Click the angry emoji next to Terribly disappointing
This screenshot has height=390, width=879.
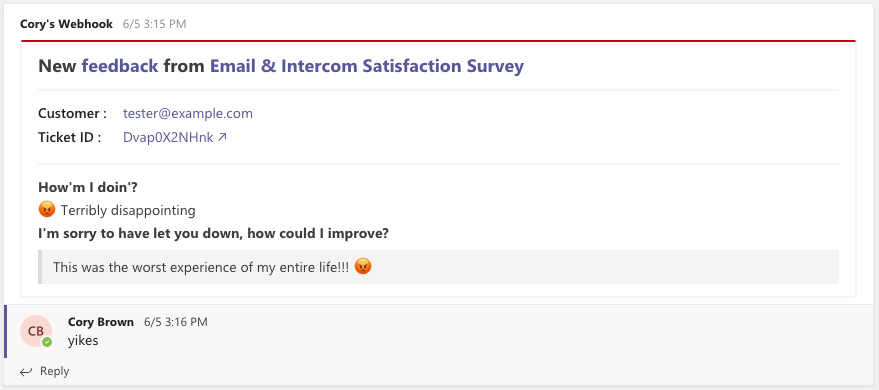point(47,210)
